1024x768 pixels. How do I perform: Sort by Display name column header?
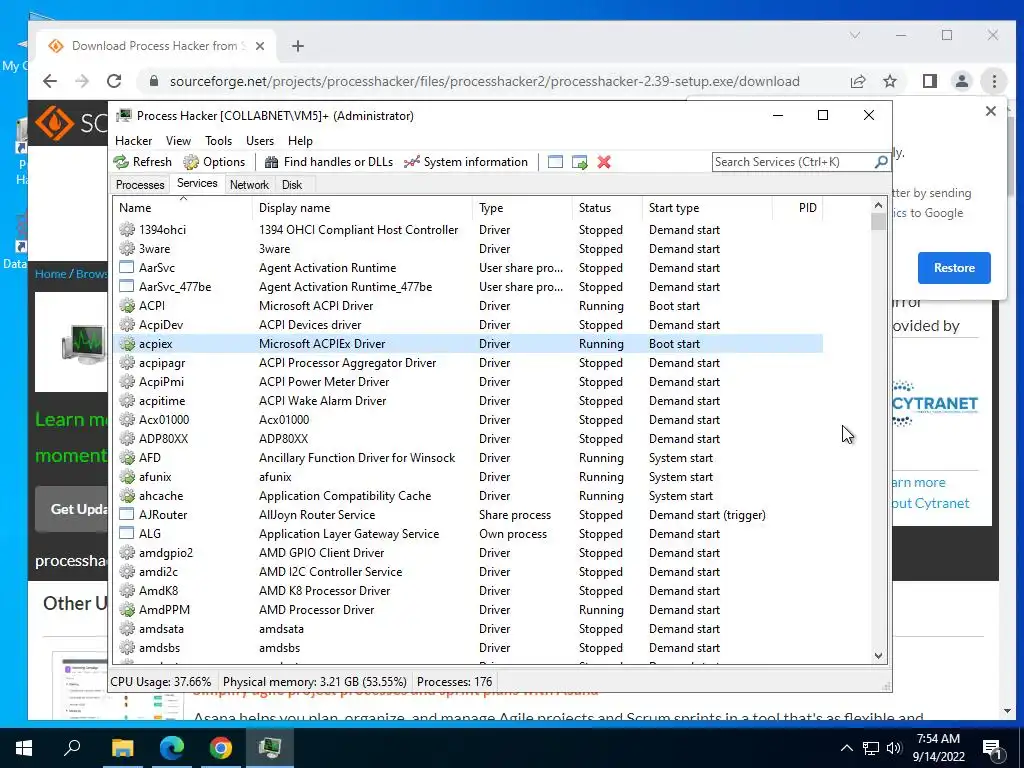(x=362, y=208)
